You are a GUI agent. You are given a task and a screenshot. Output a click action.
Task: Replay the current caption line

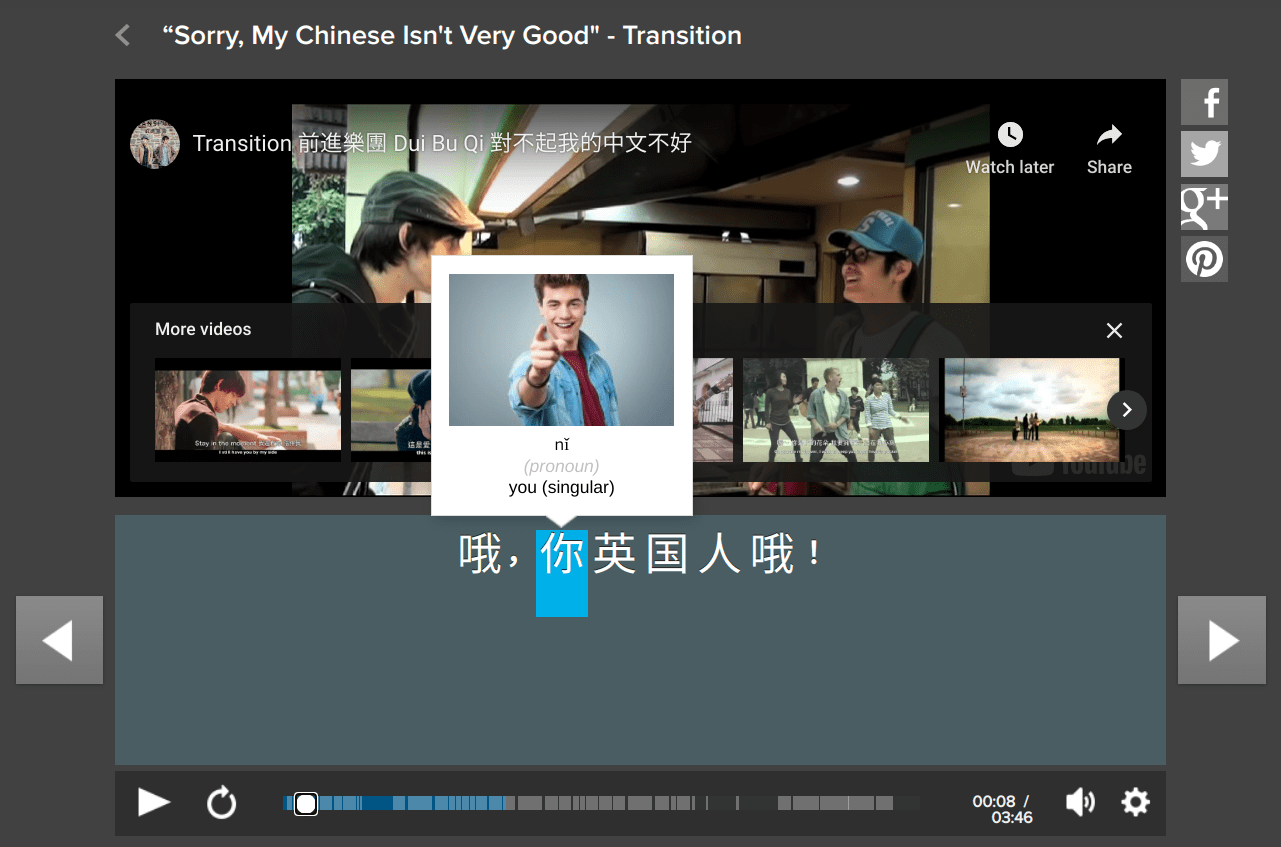[221, 802]
